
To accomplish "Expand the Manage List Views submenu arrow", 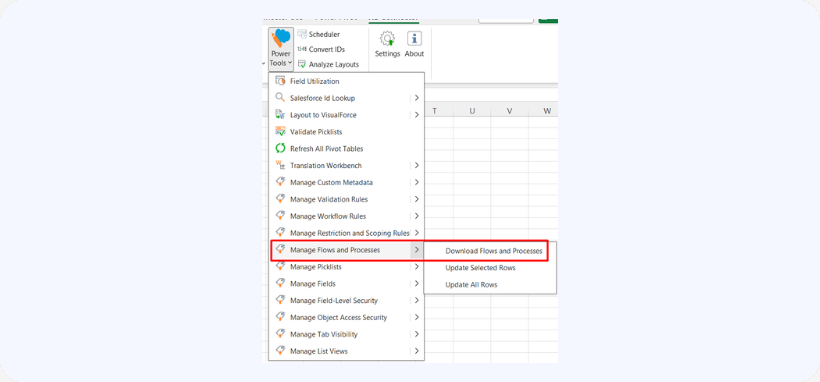I will [x=416, y=351].
